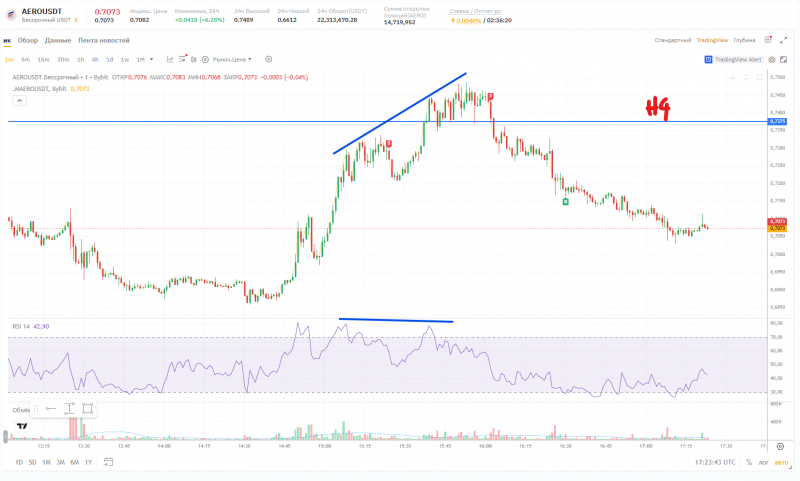The width and height of the screenshot is (800, 481).
Task: Select the 1h timeframe
Action: (80, 59)
